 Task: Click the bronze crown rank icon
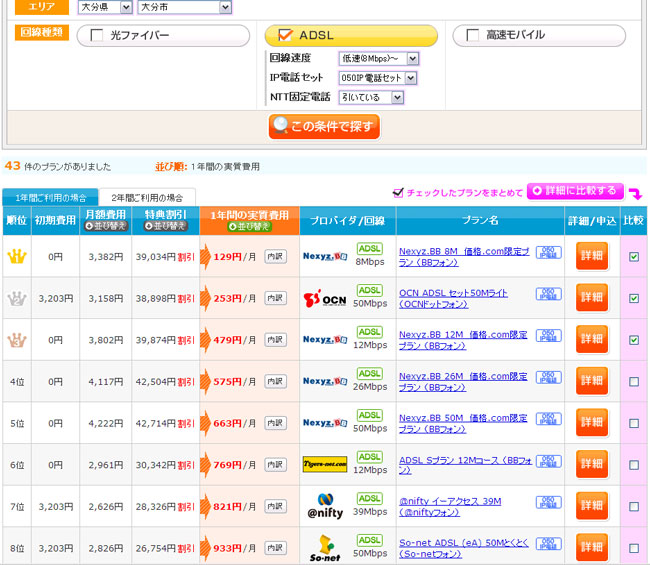pyautogui.click(x=17, y=340)
